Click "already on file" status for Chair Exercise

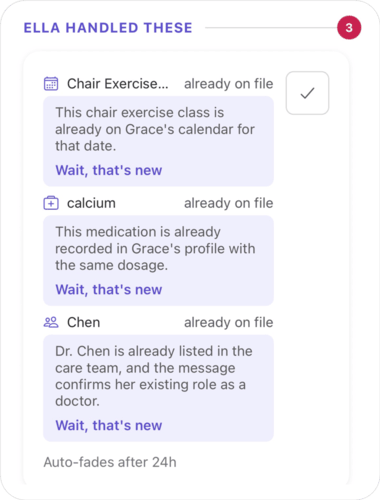click(x=229, y=84)
